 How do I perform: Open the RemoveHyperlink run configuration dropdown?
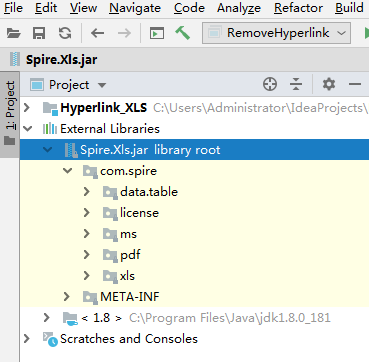276,33
